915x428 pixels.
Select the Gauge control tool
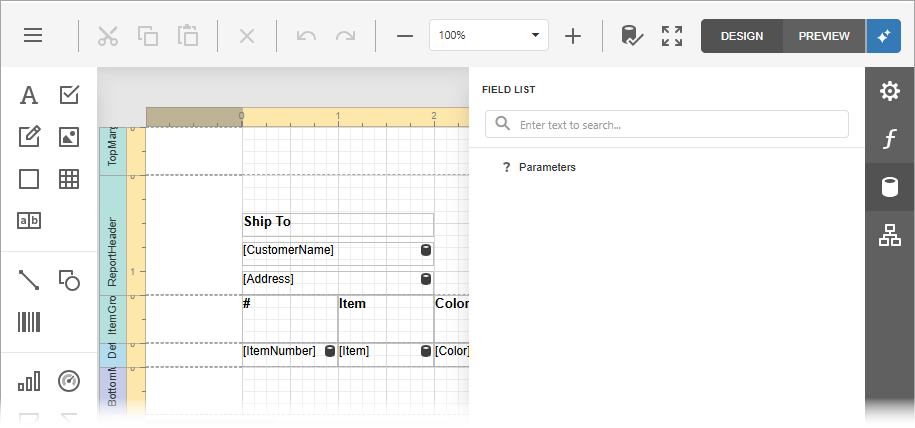69,381
